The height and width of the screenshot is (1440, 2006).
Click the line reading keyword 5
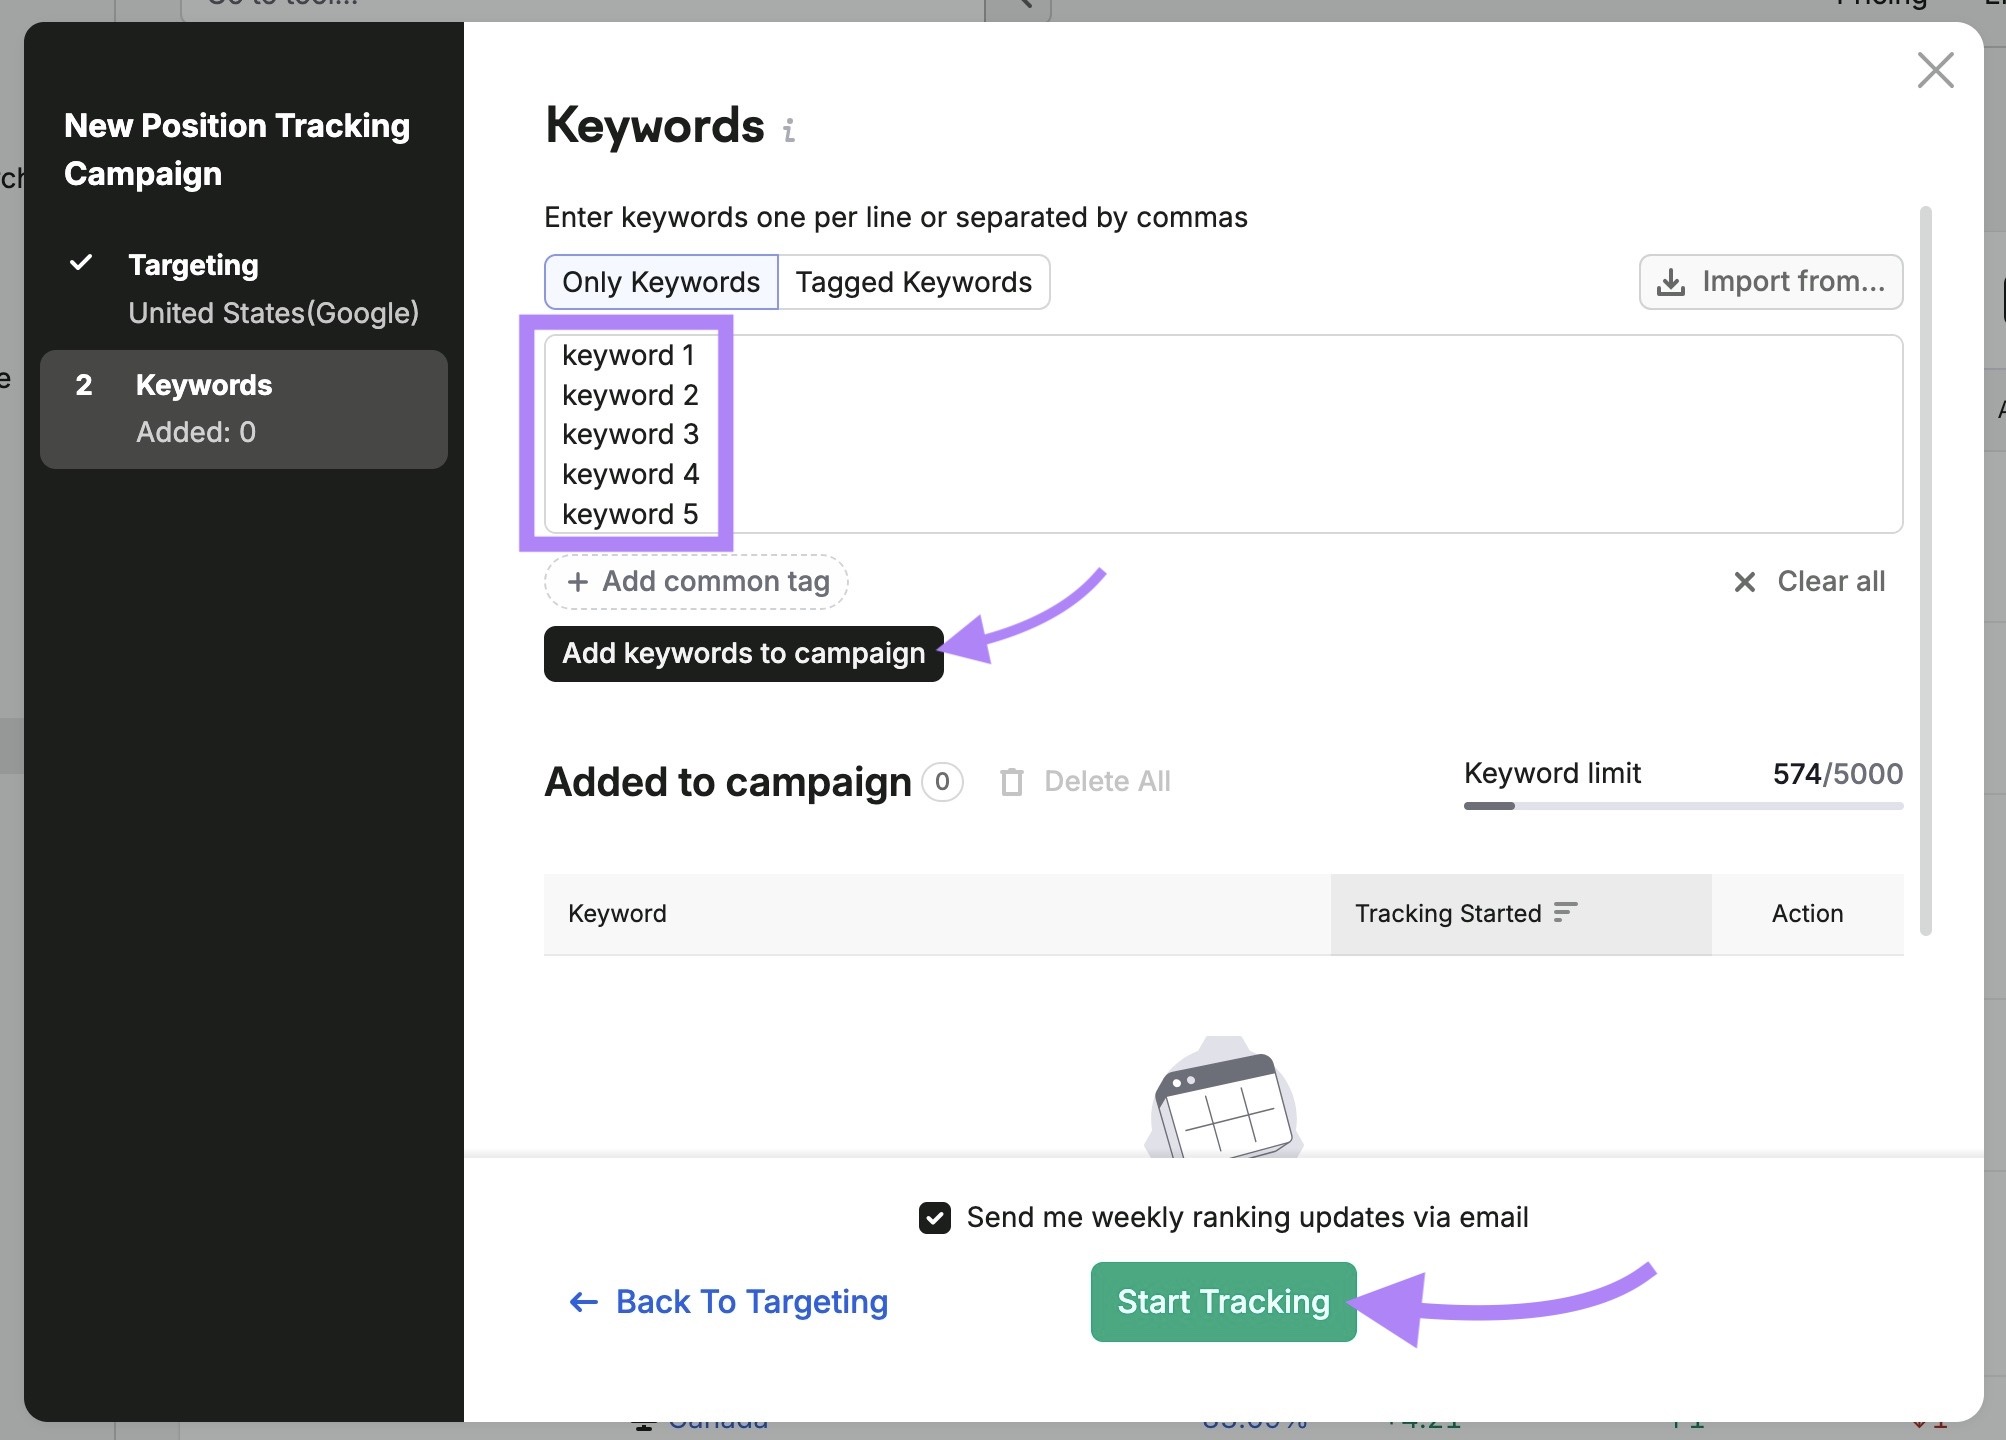630,514
